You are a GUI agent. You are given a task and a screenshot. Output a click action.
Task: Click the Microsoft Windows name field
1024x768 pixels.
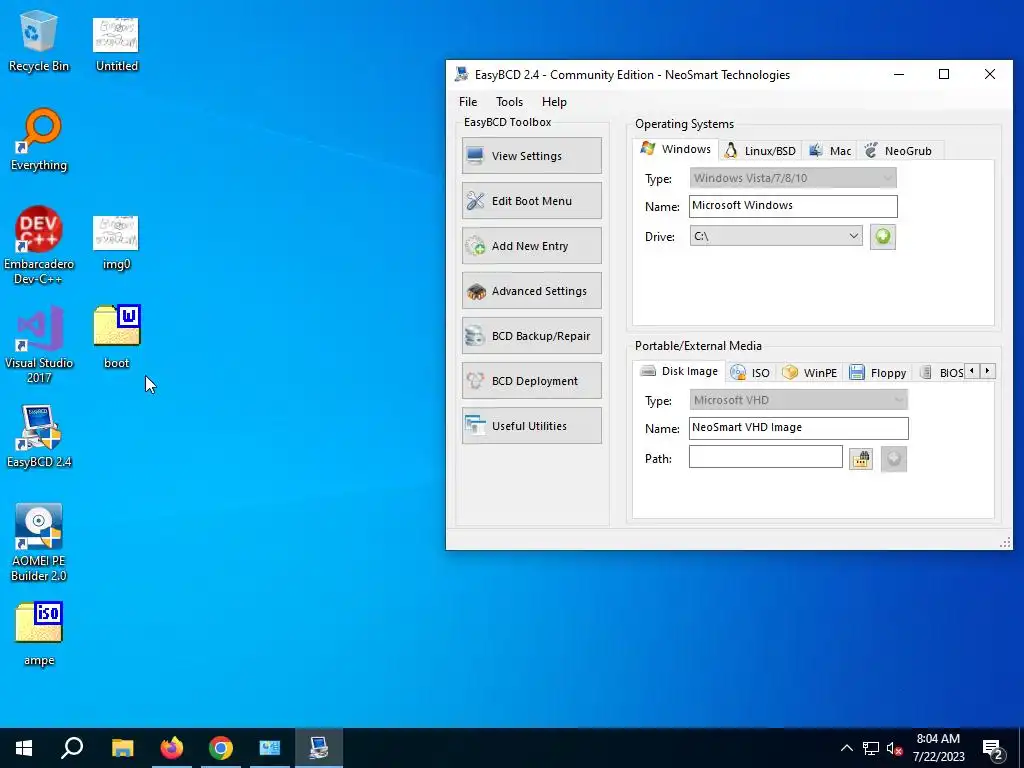tap(793, 206)
